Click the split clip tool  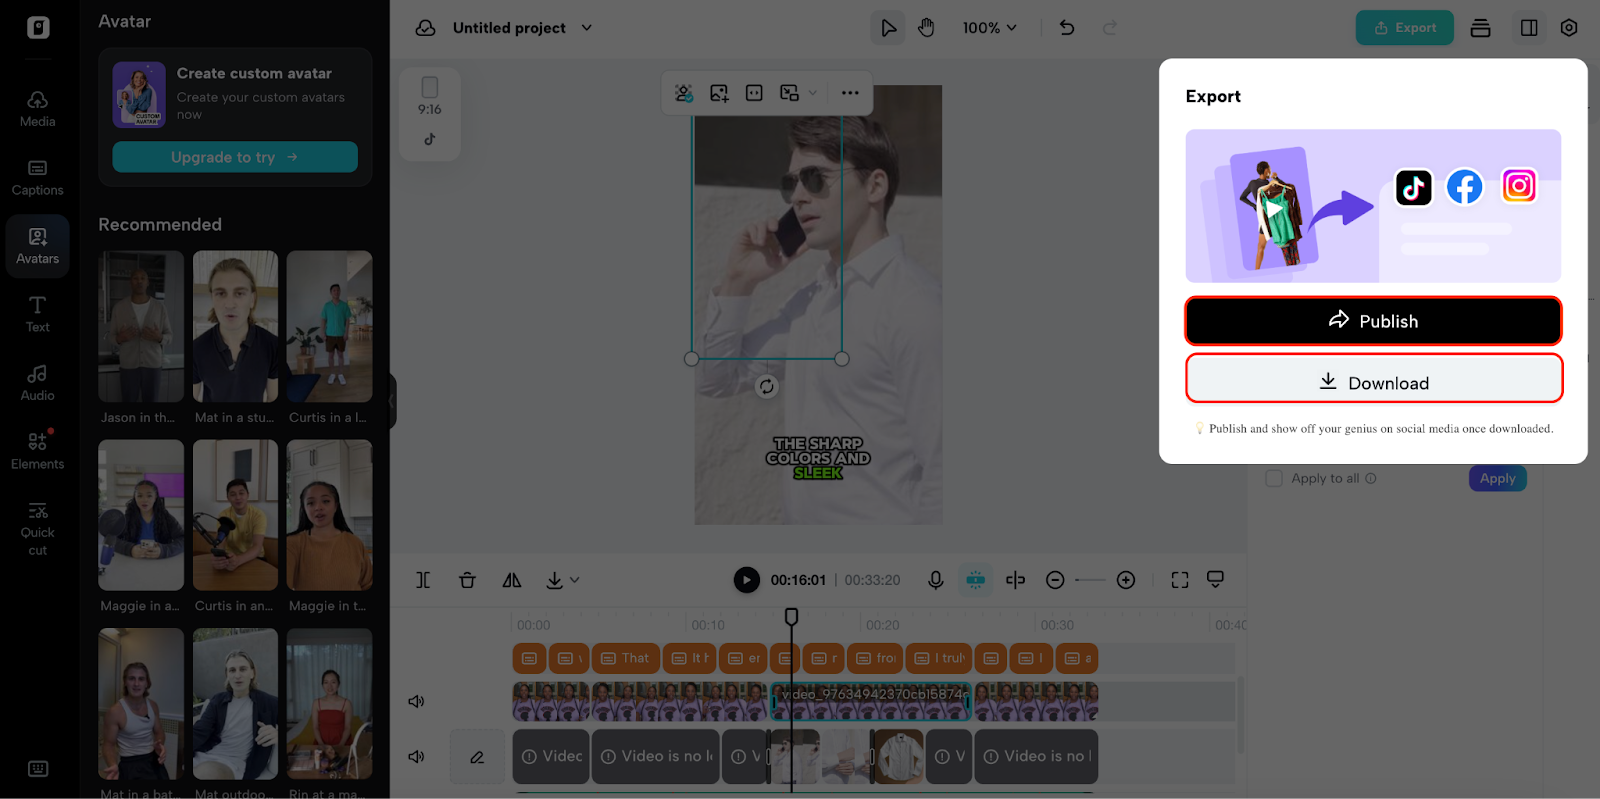[423, 580]
